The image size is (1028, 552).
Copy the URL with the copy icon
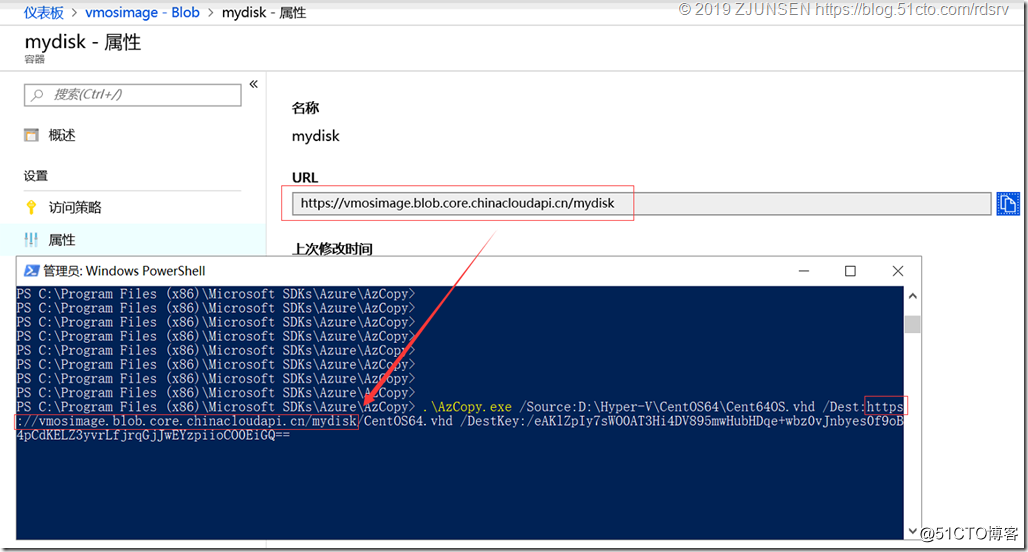pyautogui.click(x=1008, y=204)
